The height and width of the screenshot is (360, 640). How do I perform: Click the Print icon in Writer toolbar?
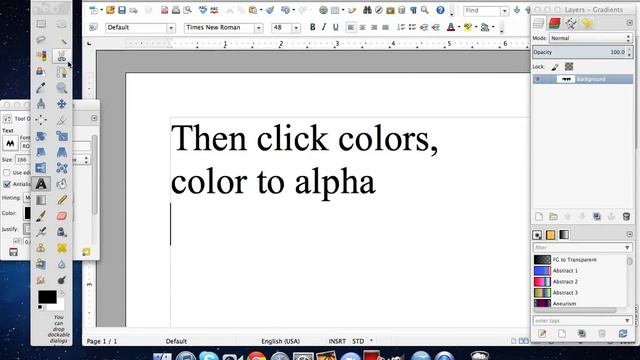click(x=176, y=10)
